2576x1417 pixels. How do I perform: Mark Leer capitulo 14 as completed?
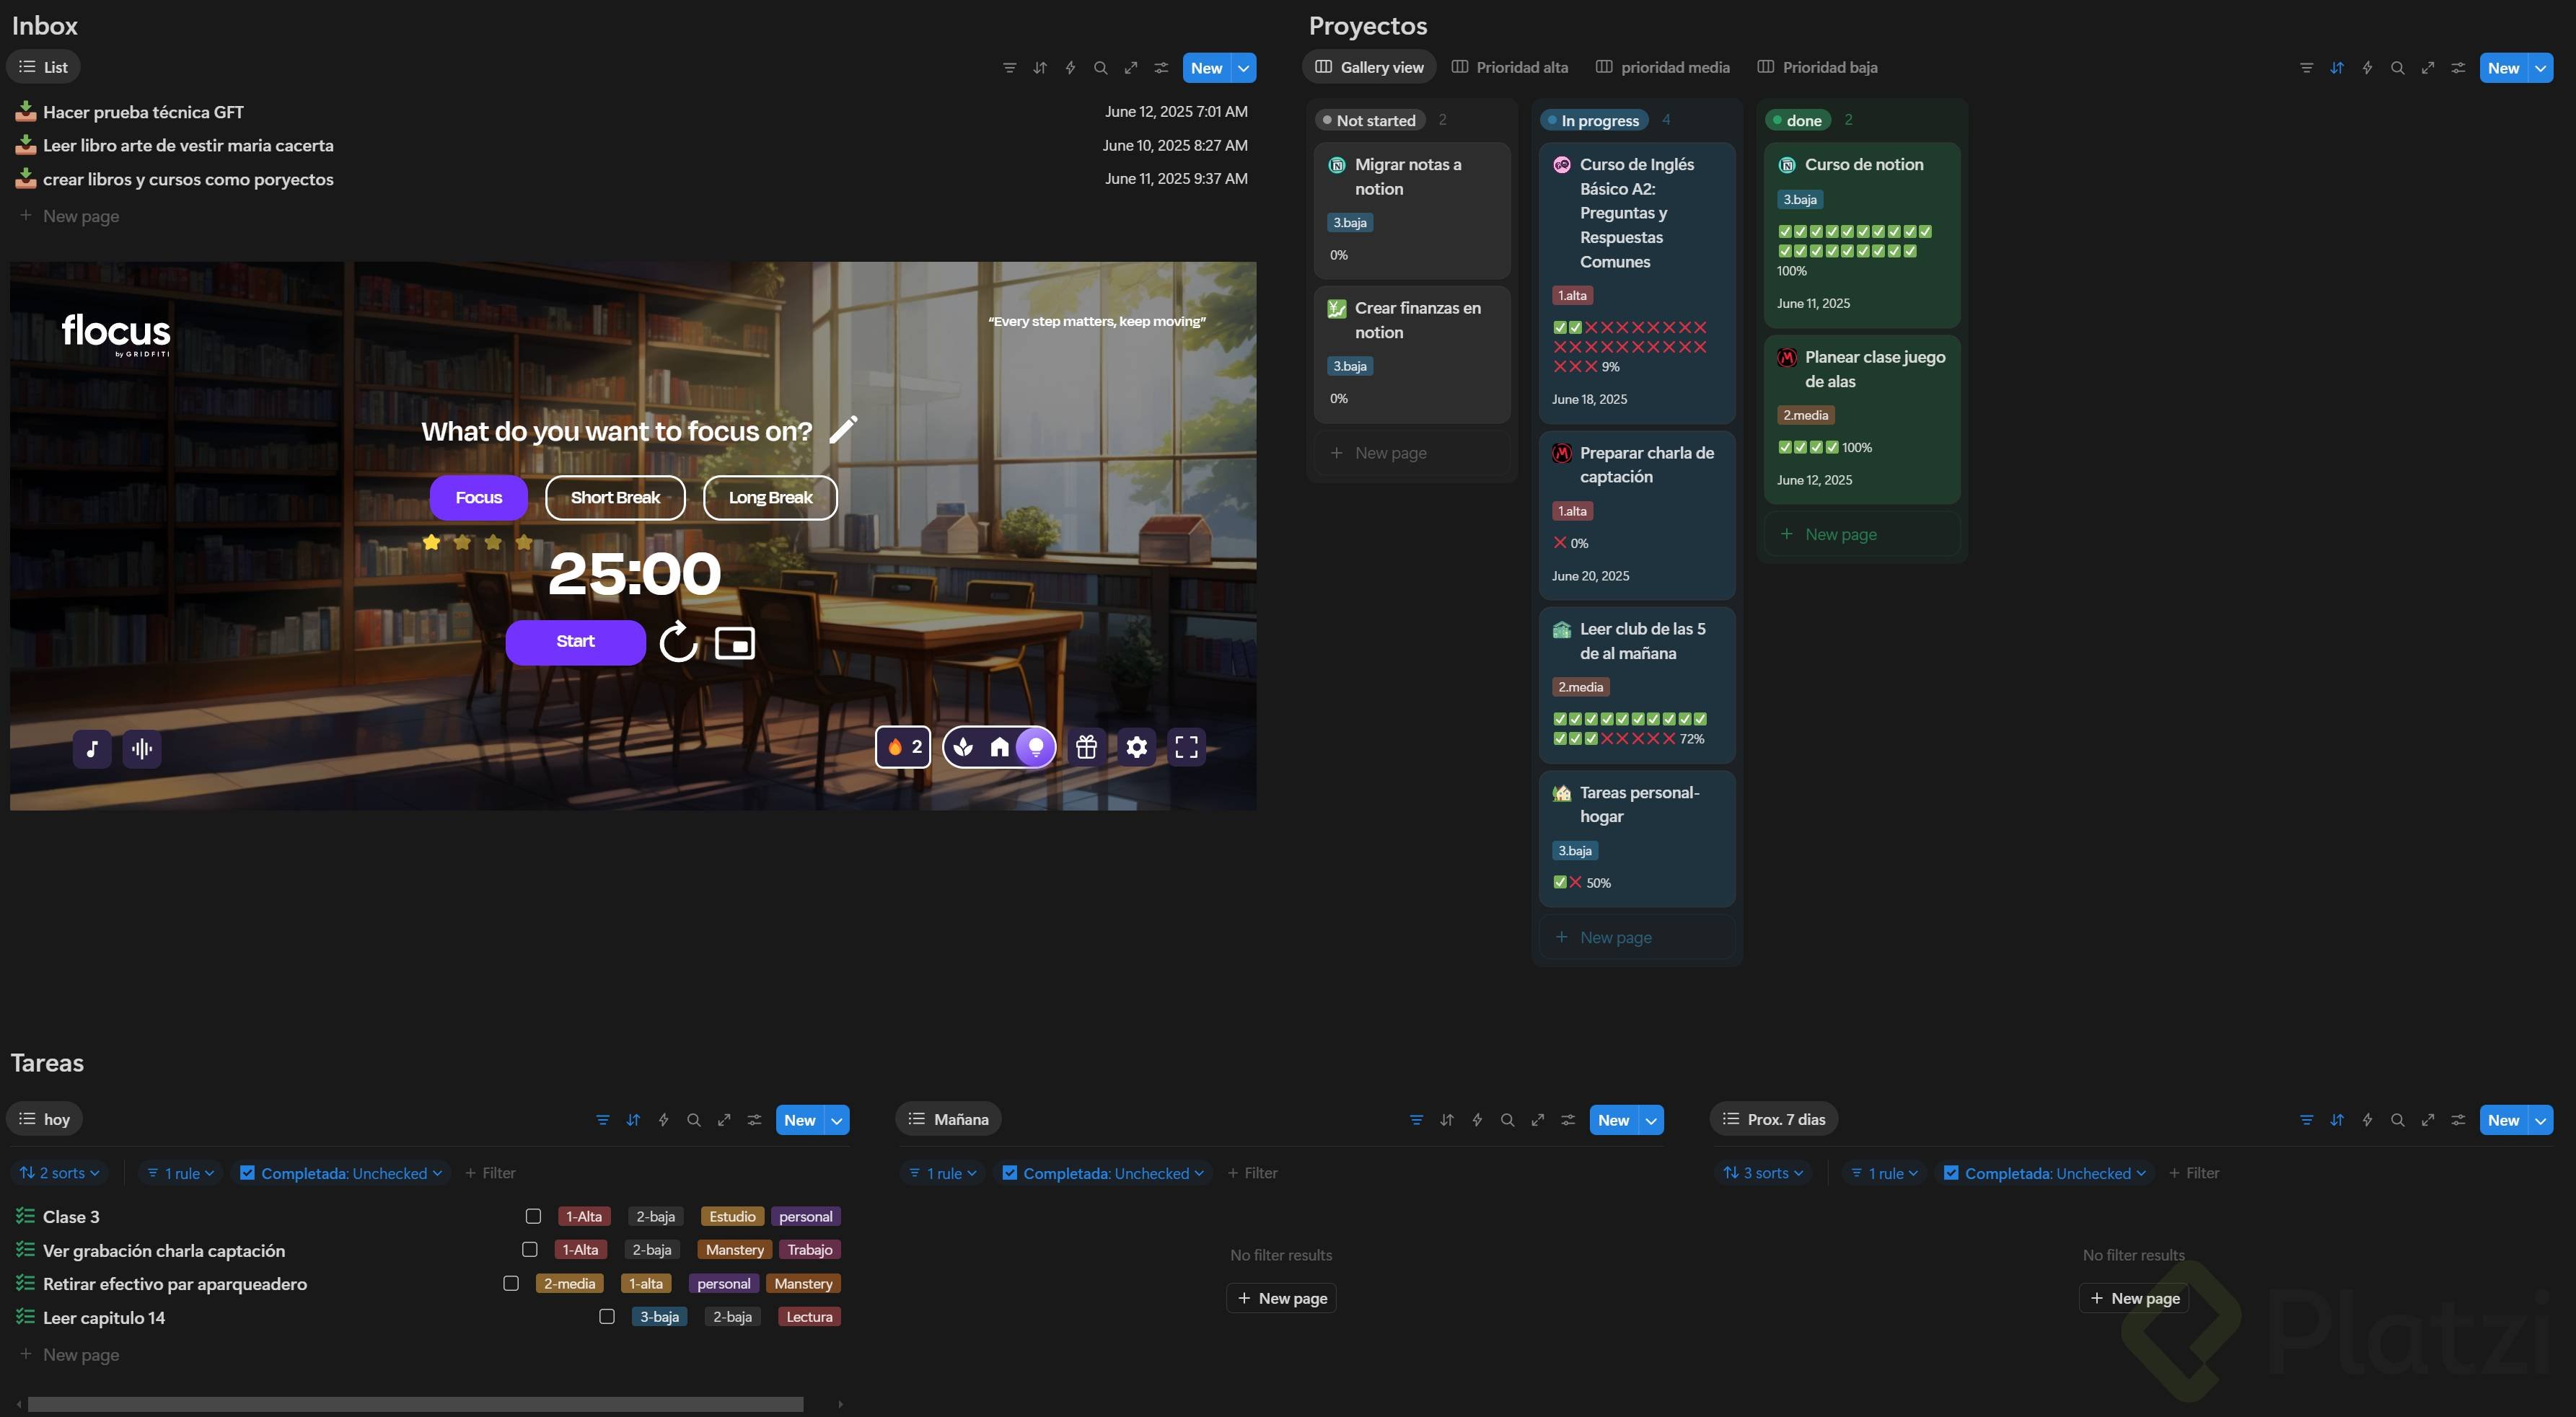606,1316
